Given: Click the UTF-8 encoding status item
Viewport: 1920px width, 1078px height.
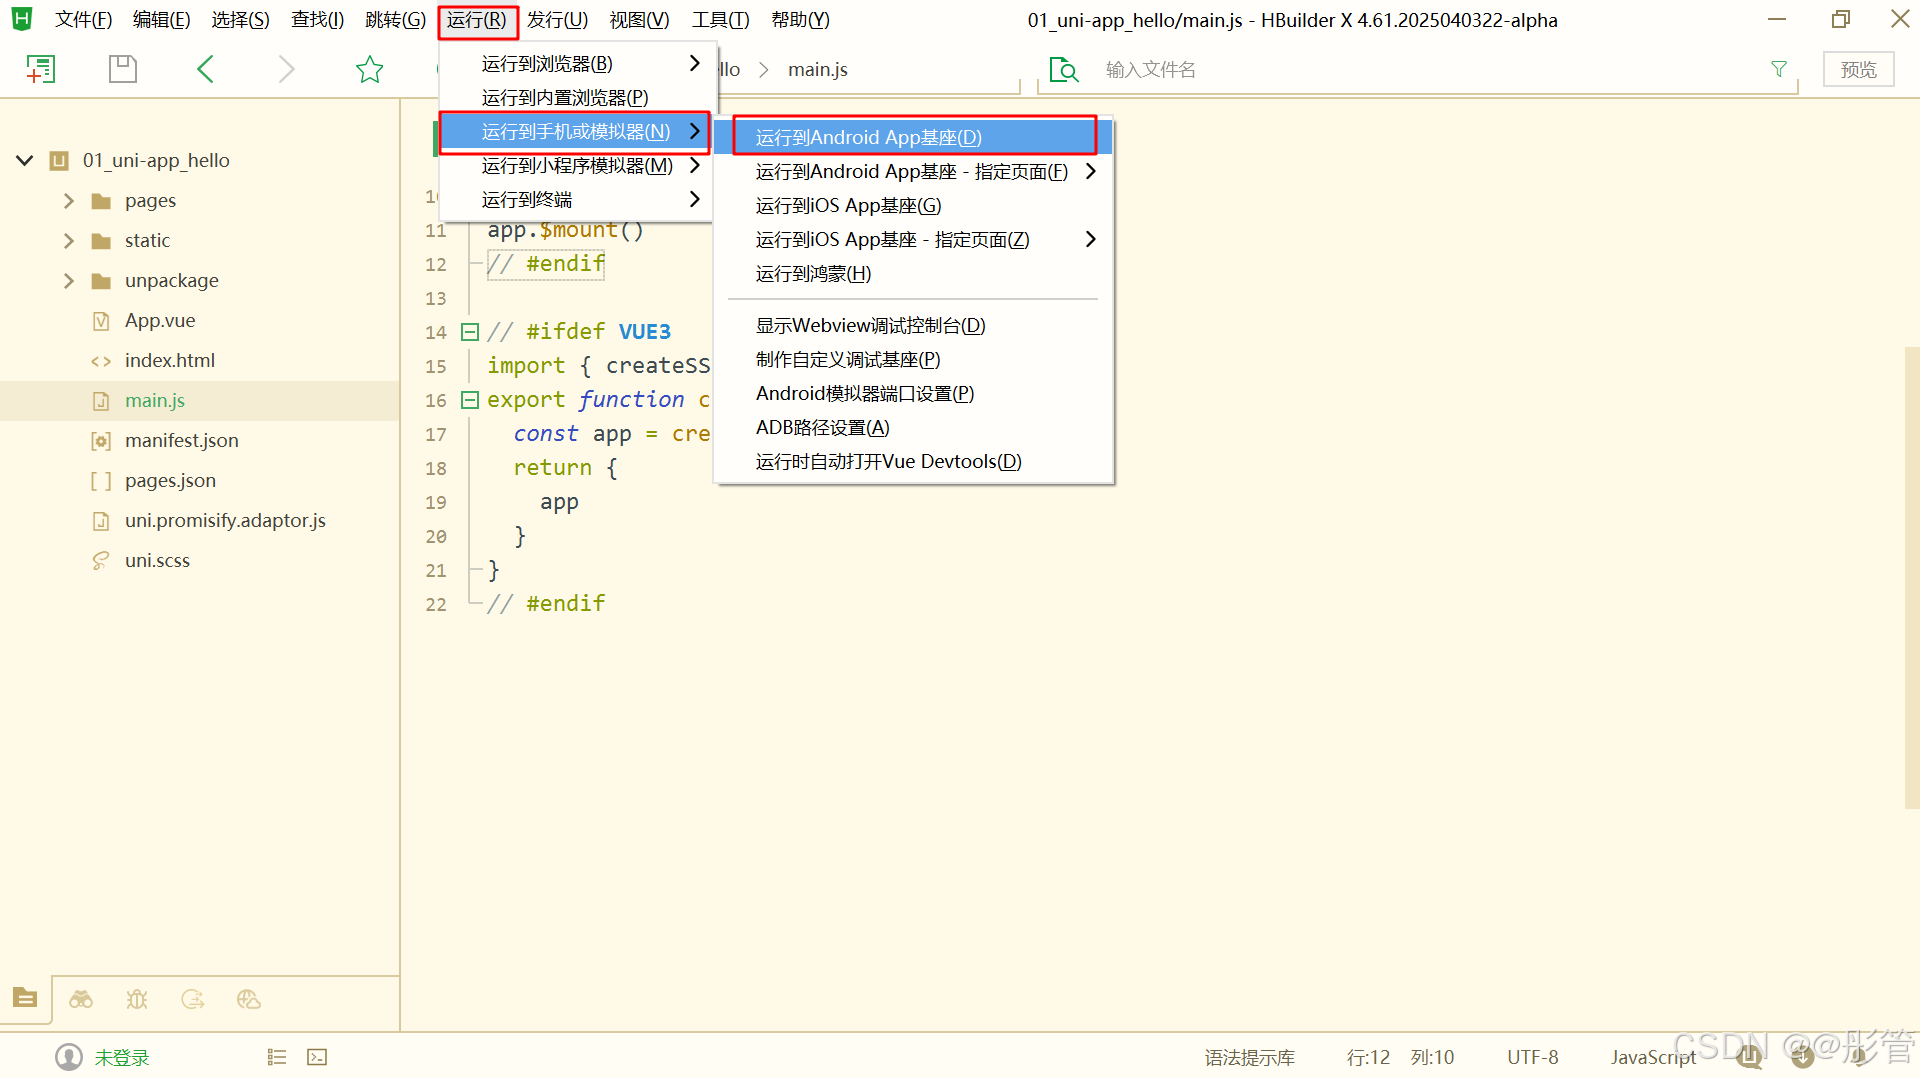Looking at the screenshot, I should pos(1532,1057).
